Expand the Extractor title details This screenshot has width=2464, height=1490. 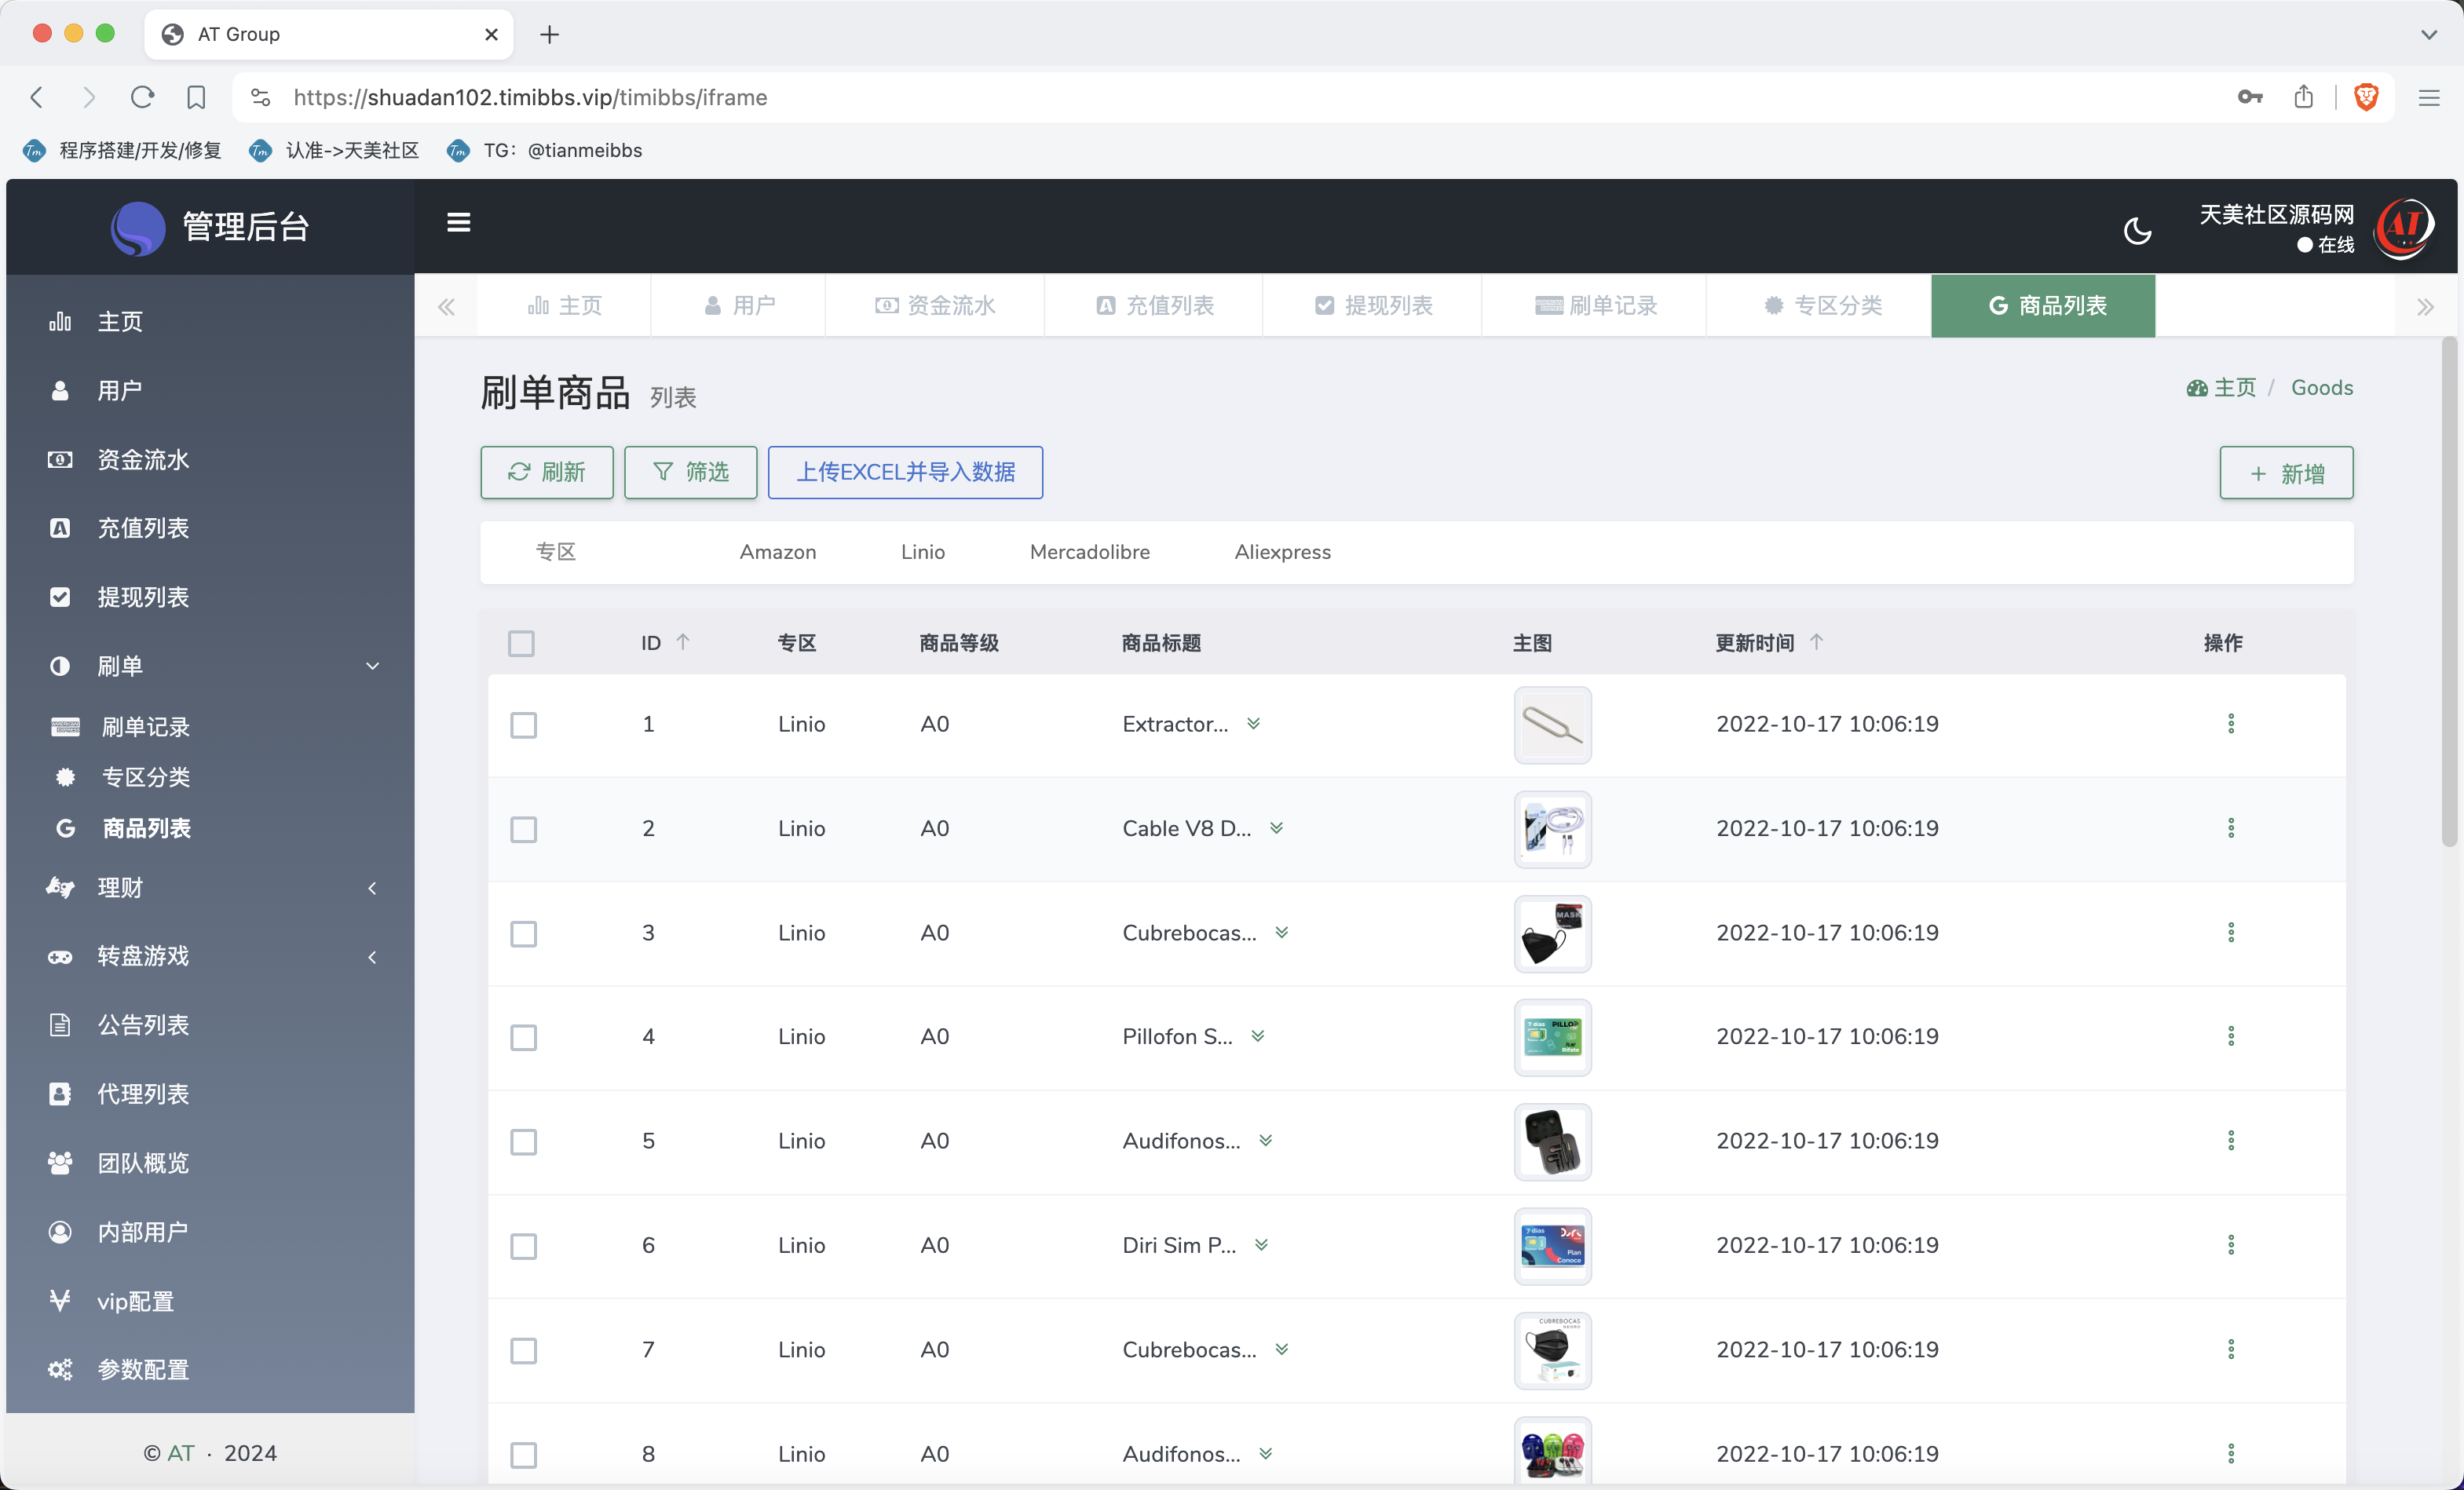pyautogui.click(x=1253, y=724)
